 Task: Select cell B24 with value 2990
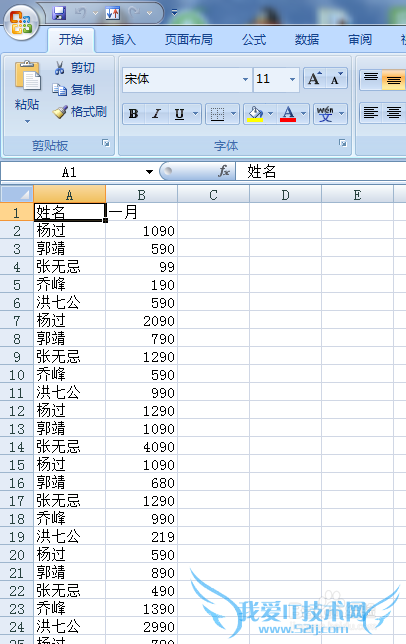(x=141, y=626)
